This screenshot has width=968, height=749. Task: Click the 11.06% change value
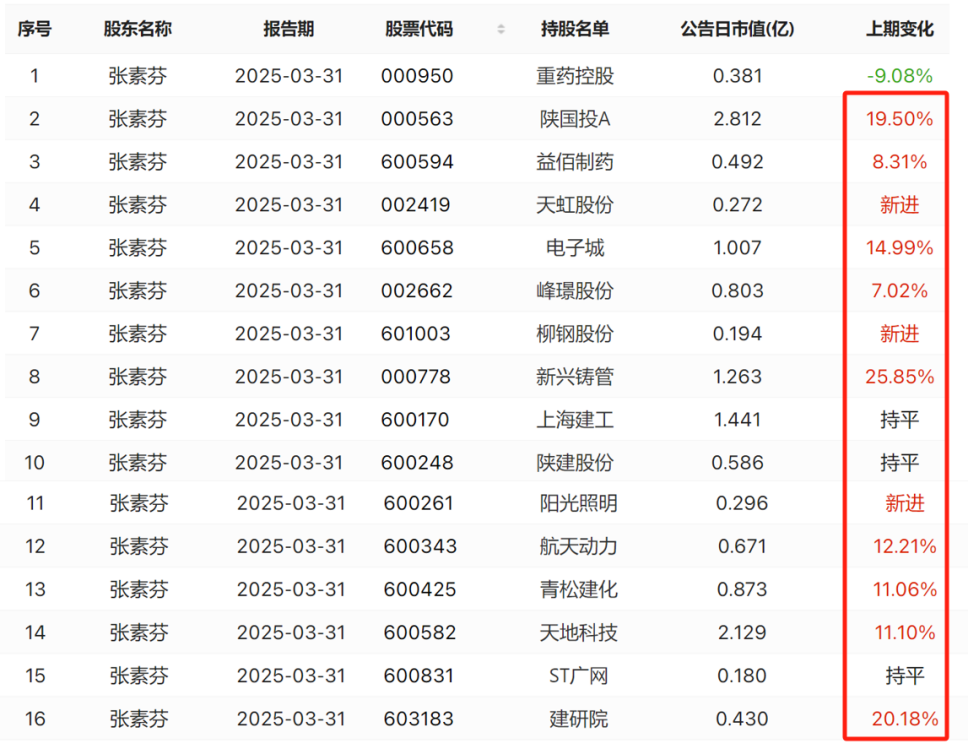904,590
